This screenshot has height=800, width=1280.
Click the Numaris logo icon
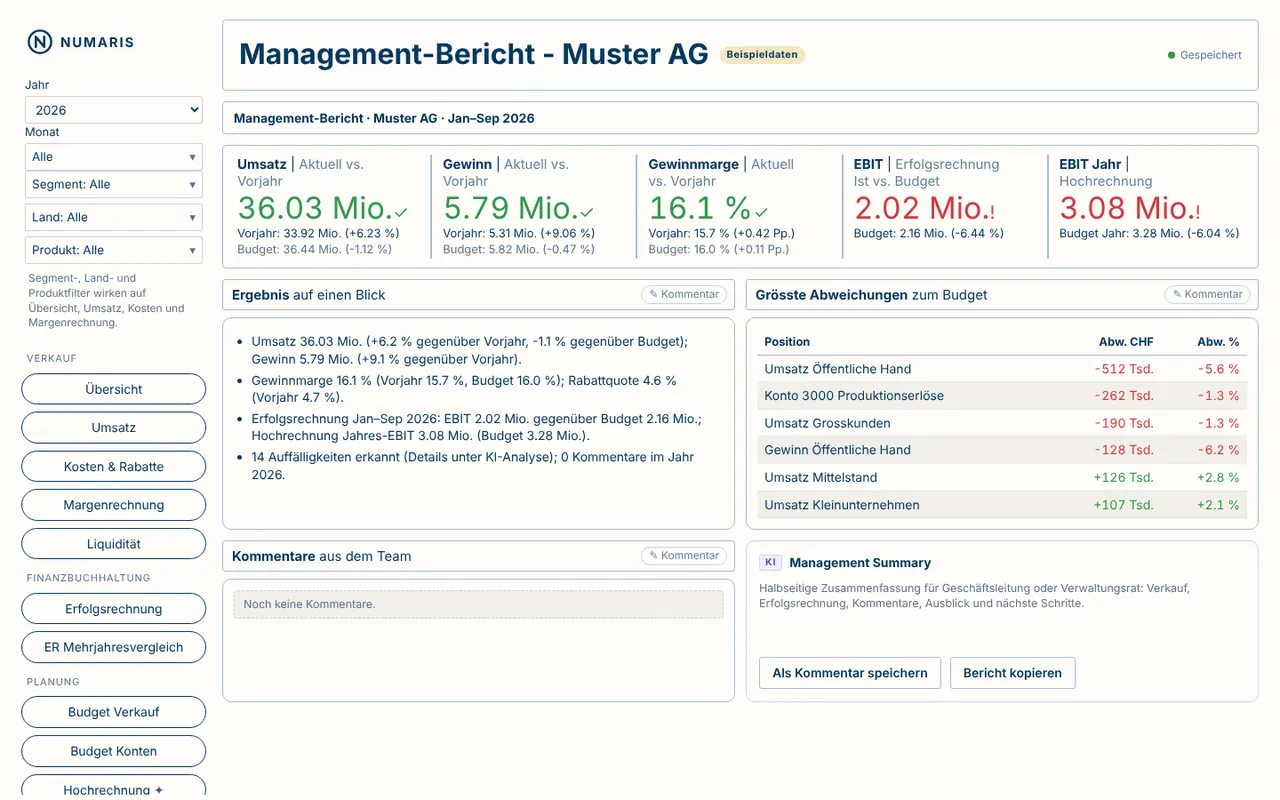pos(39,42)
